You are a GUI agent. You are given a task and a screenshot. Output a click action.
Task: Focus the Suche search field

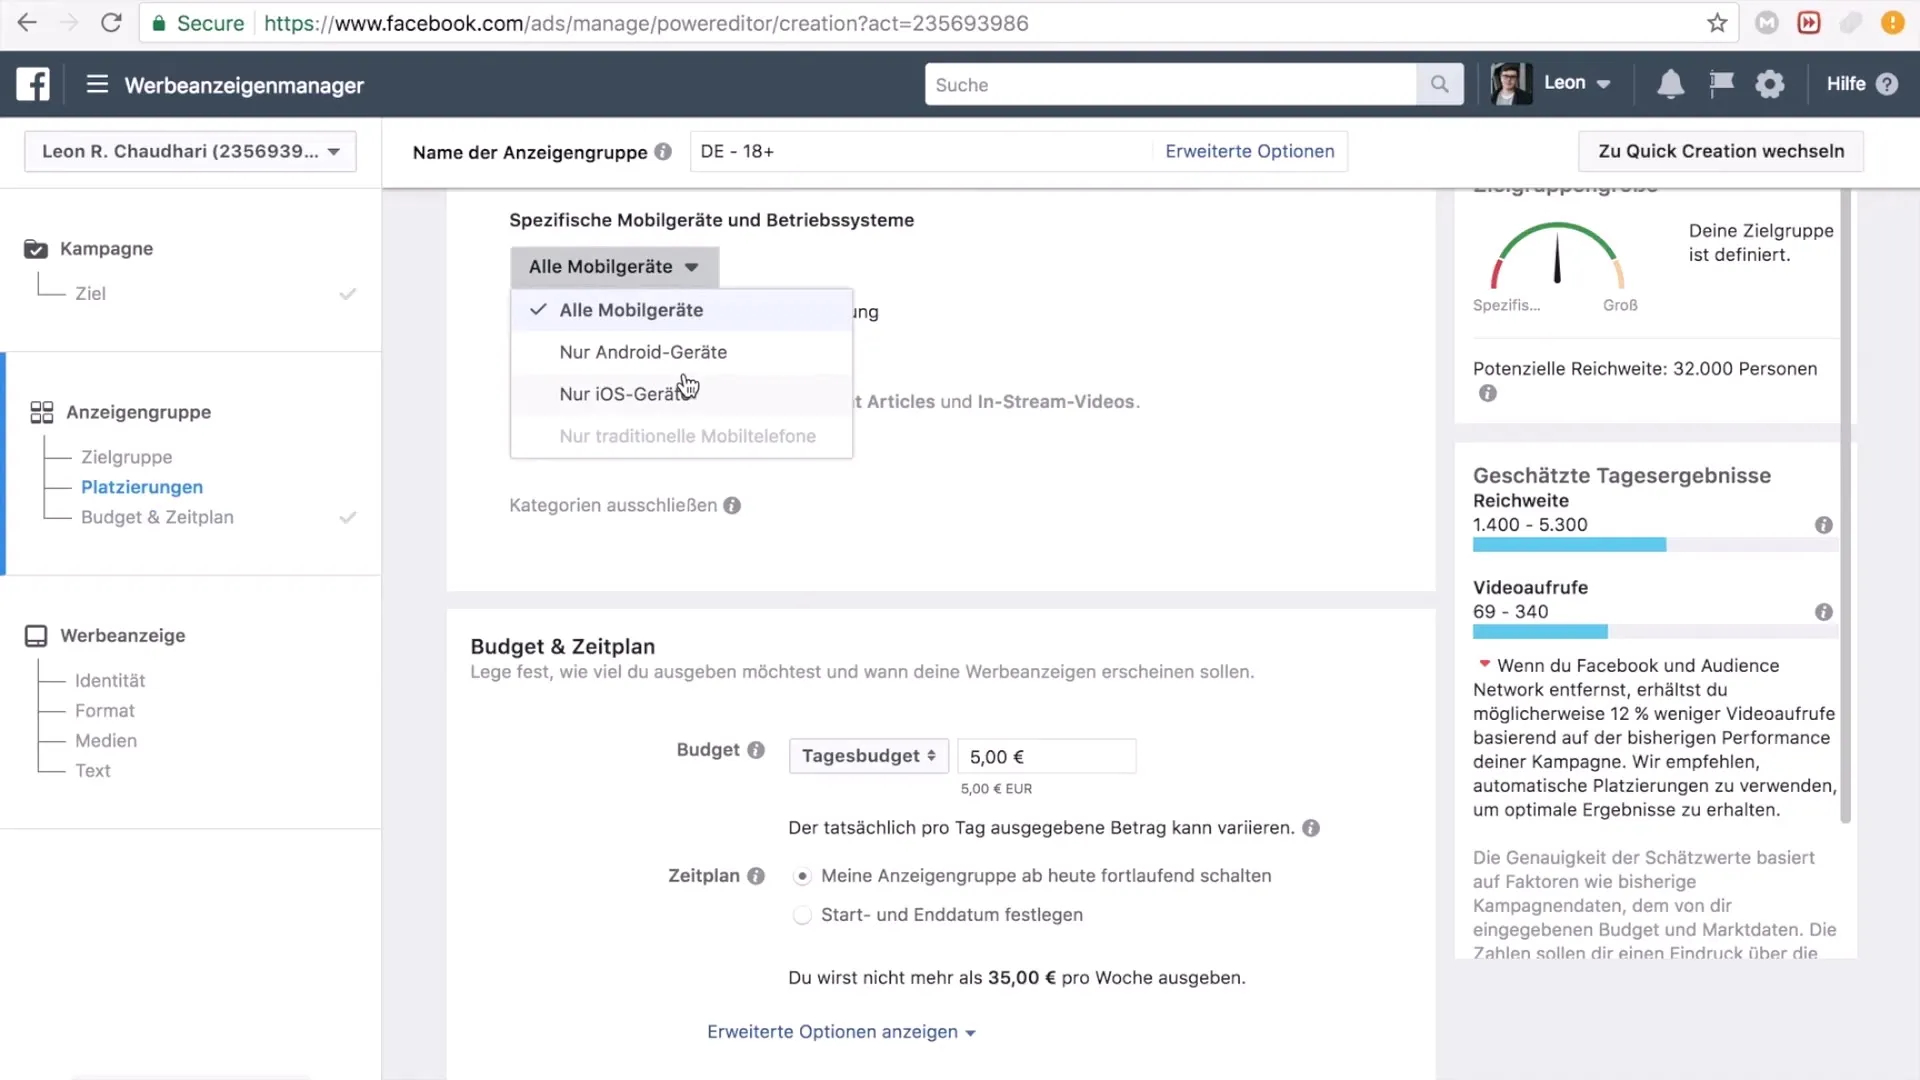(x=1170, y=84)
